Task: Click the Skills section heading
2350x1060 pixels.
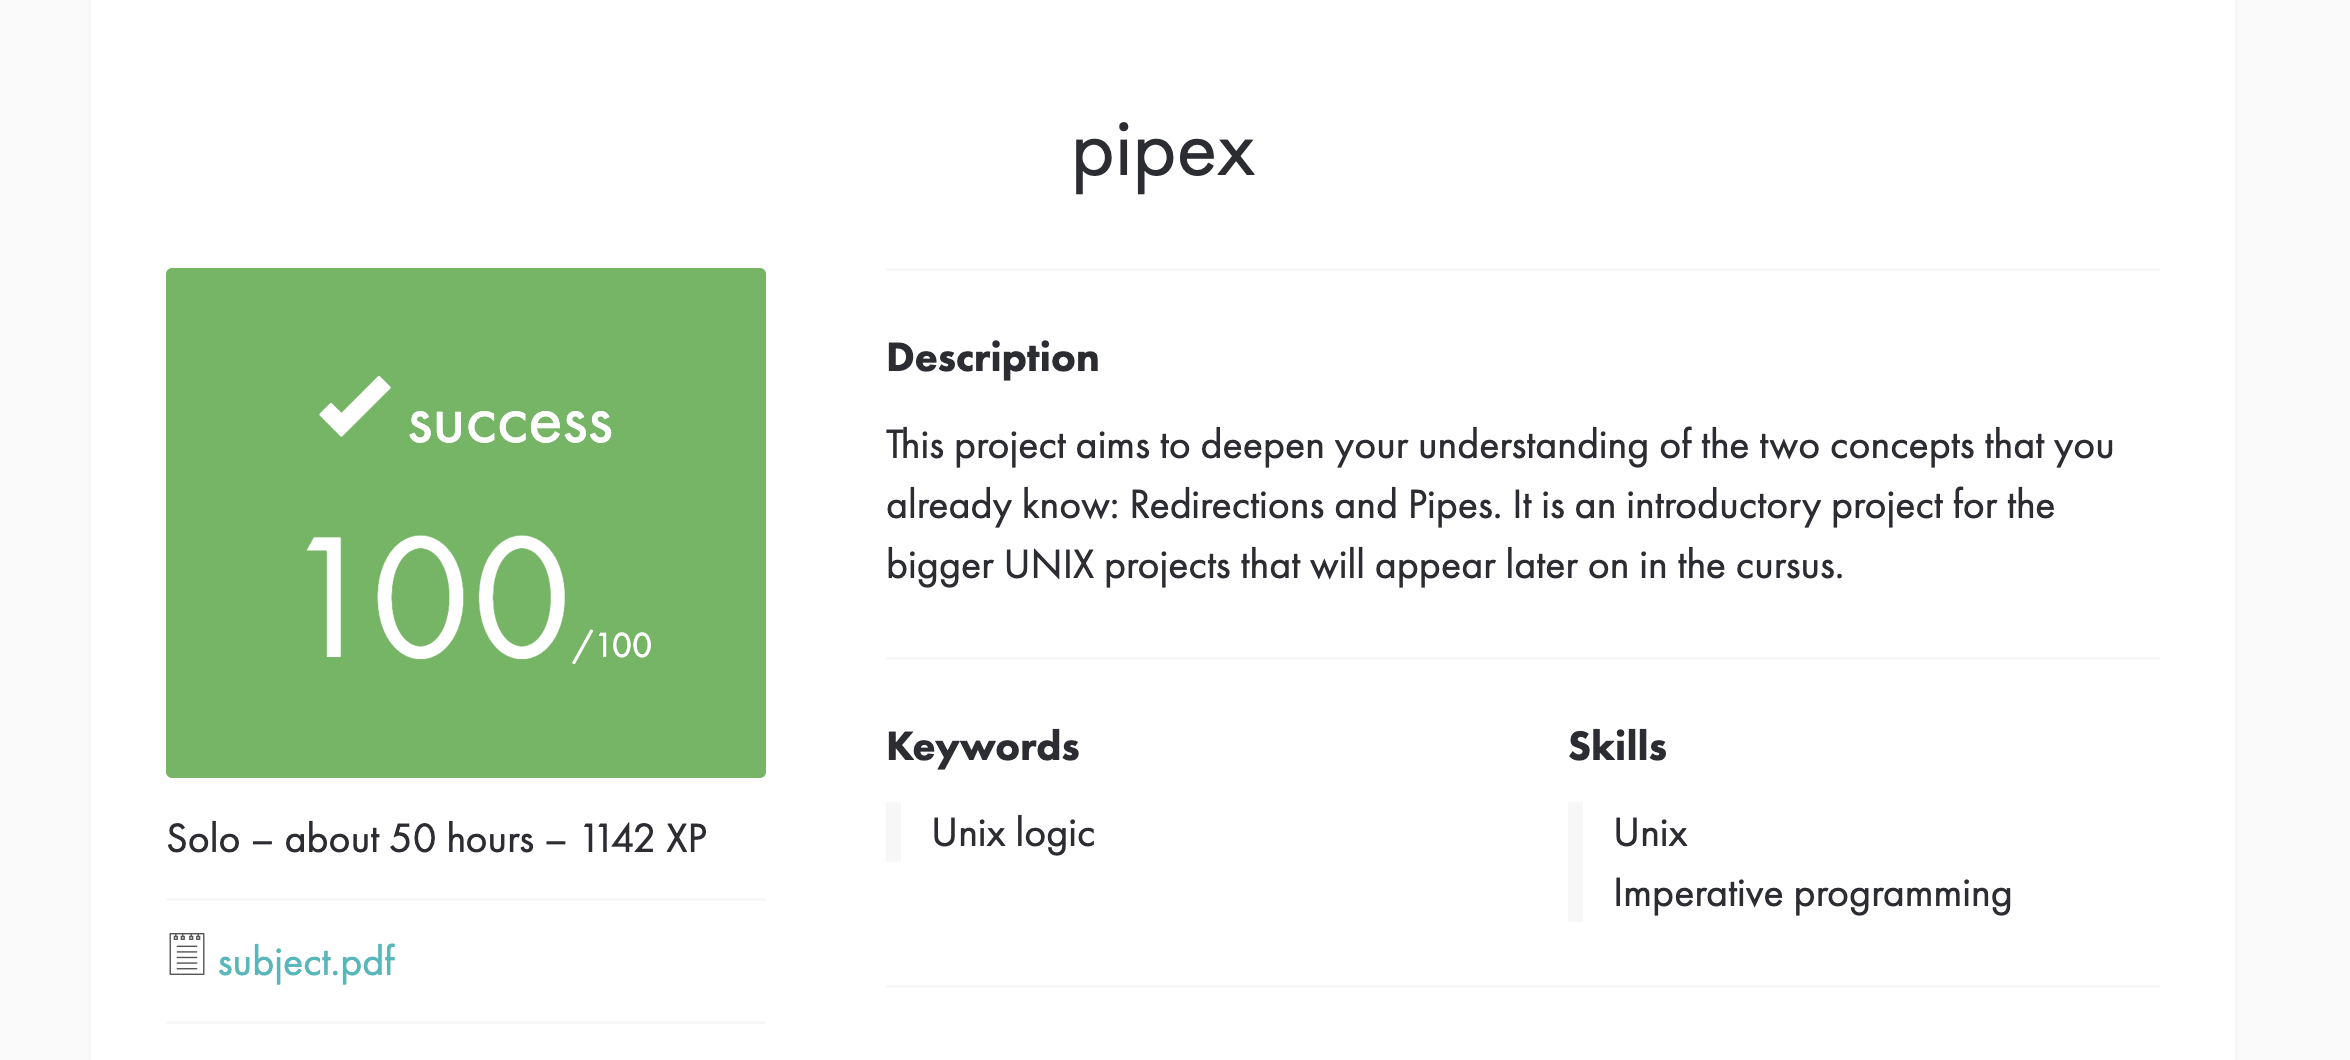Action: click(x=1616, y=745)
